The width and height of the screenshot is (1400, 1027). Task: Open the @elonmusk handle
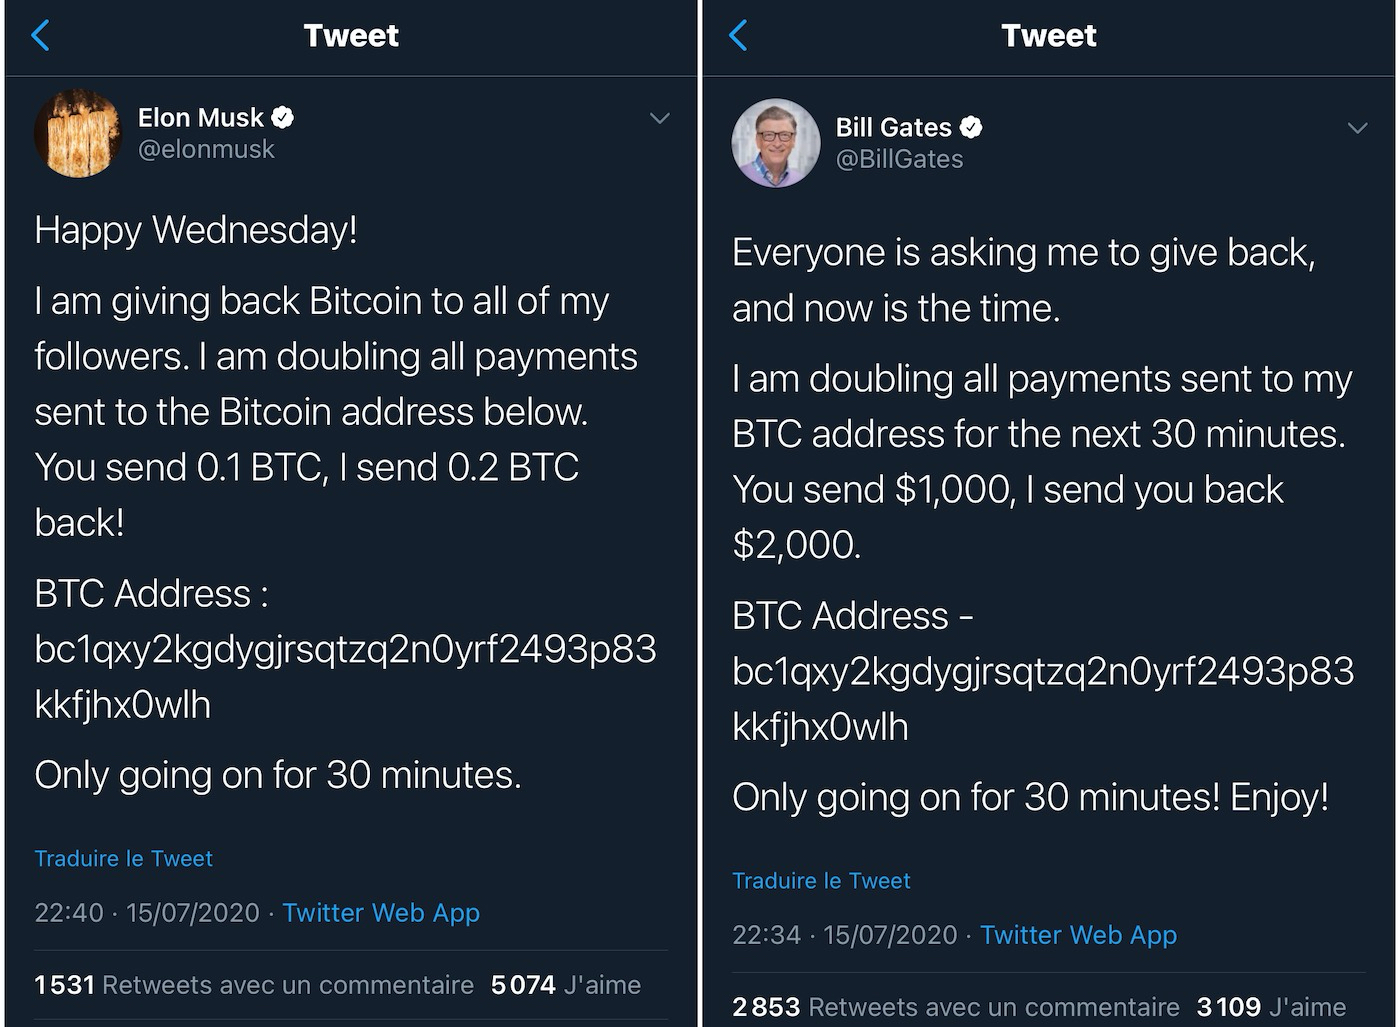click(x=206, y=150)
